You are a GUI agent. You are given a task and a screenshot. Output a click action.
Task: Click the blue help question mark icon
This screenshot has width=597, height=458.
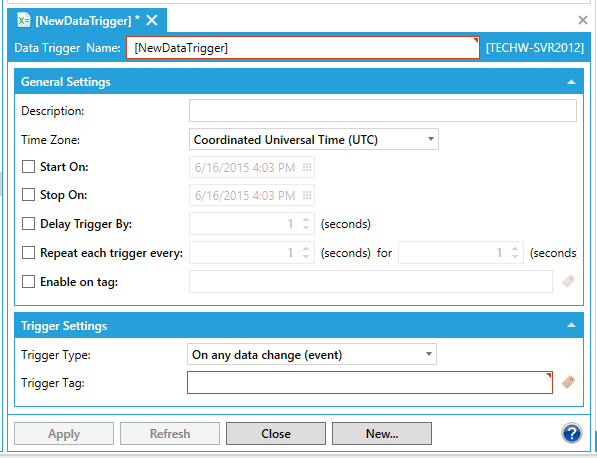(571, 433)
